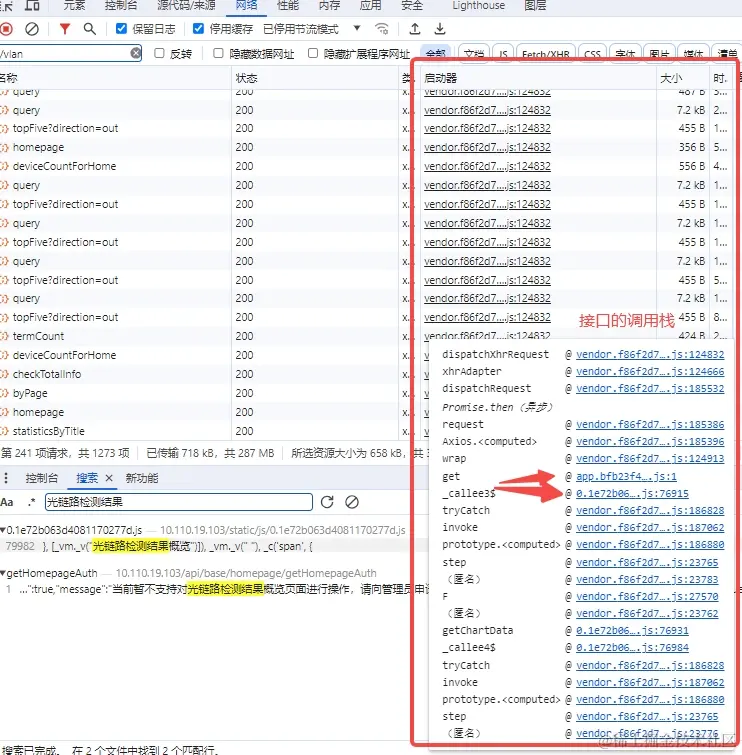Open throttling mode dropdown arrow
This screenshot has height=755, width=742.
(357, 28)
